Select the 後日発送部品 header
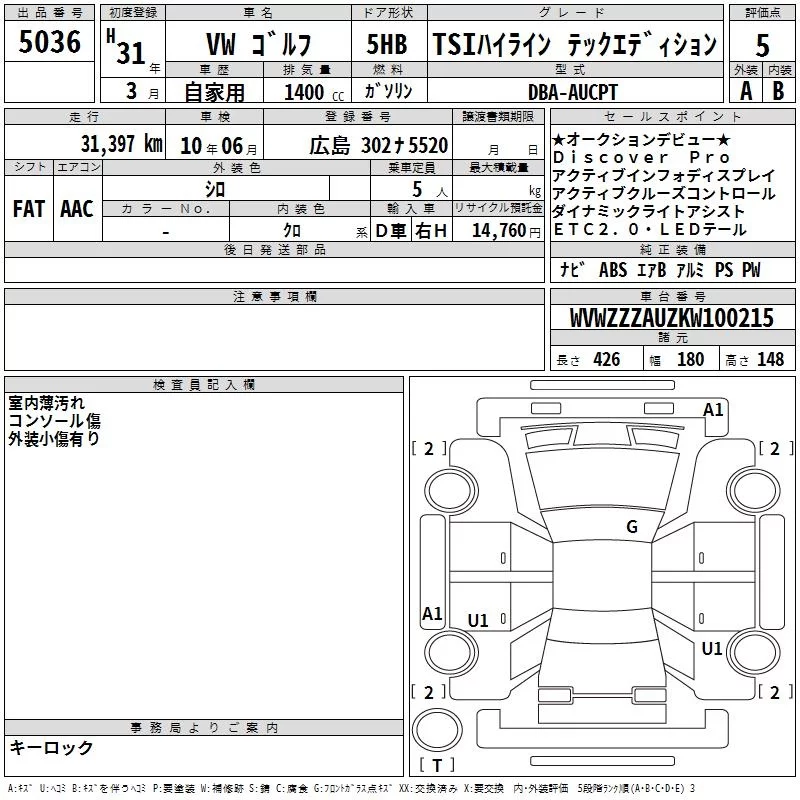Viewport: 800px width, 800px height. point(274,249)
